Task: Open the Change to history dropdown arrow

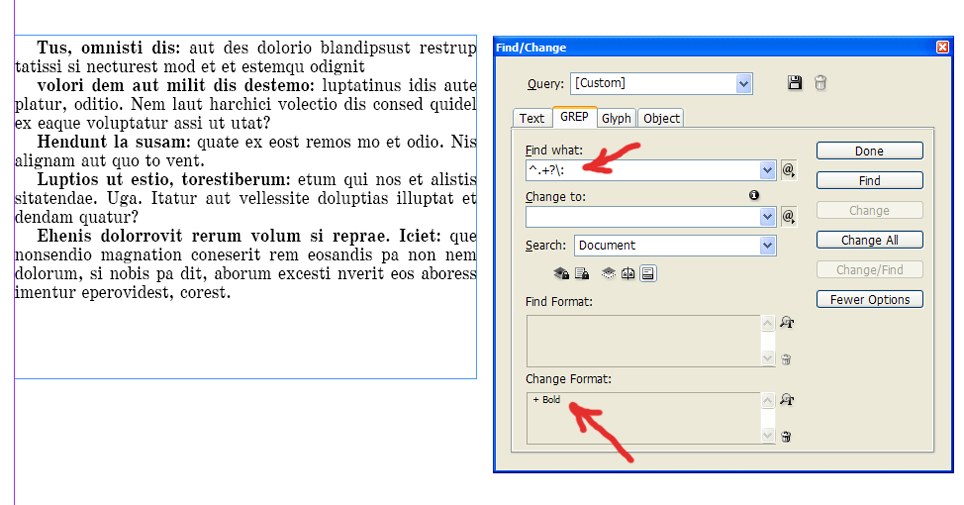Action: 767,217
